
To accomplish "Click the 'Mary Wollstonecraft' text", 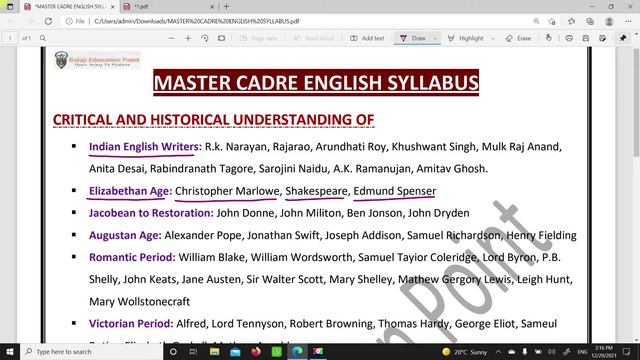I will (140, 302).
